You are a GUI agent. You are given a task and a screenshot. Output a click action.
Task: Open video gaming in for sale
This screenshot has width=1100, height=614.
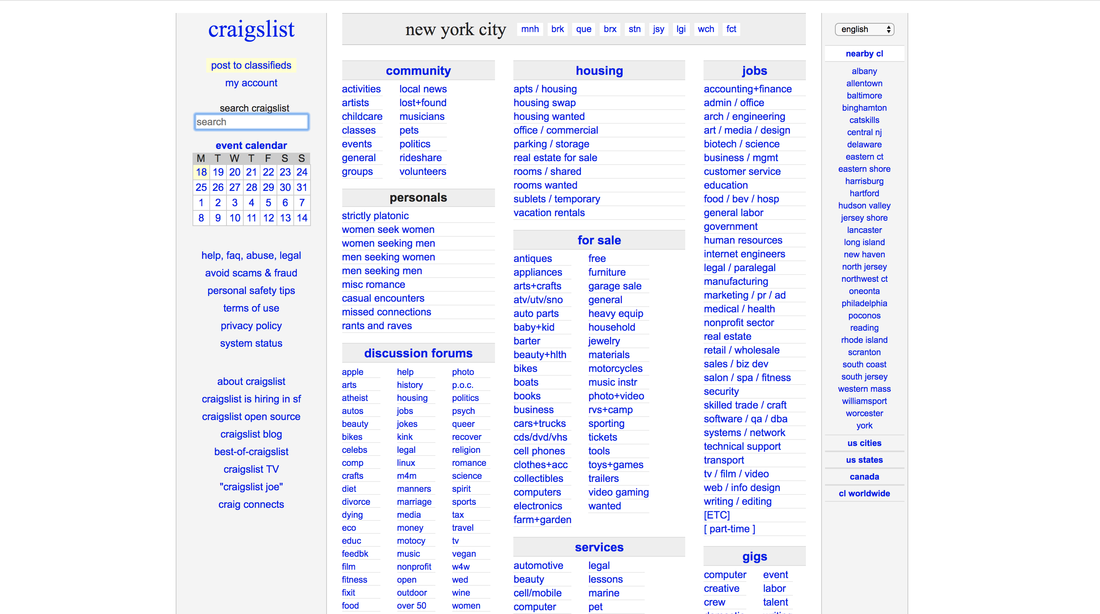(x=618, y=493)
